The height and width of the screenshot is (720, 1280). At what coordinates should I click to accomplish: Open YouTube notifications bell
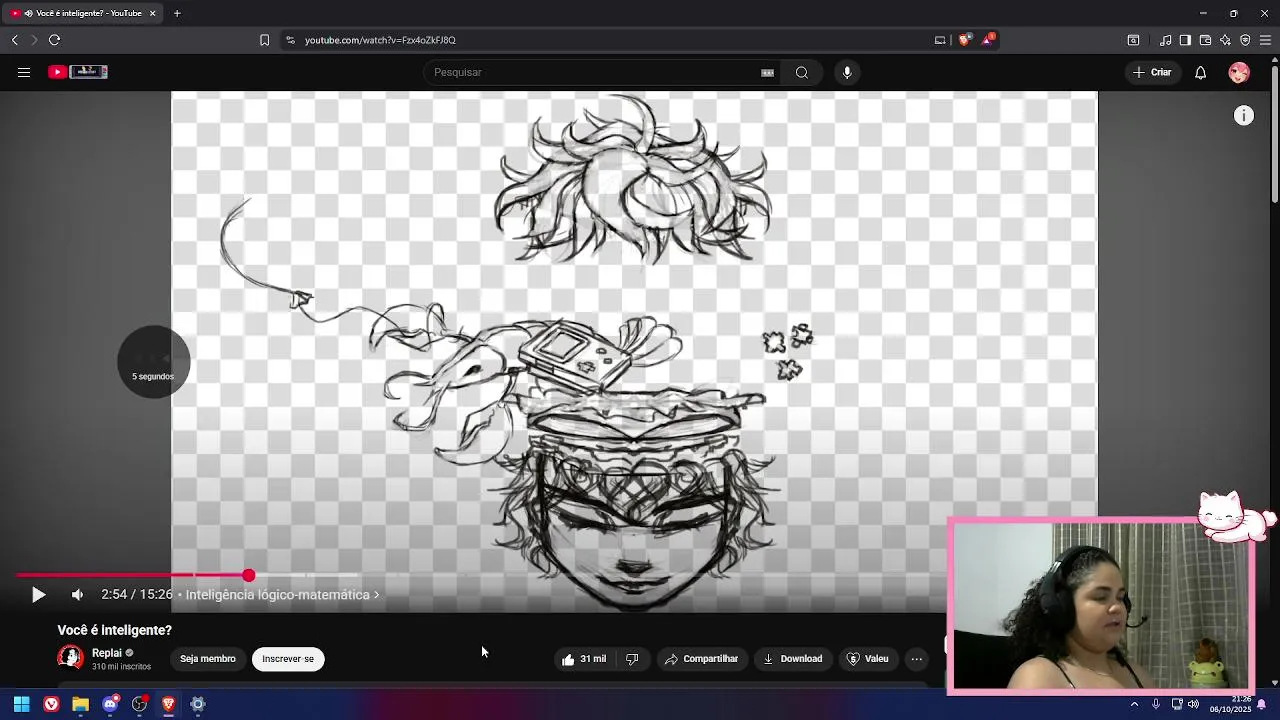pyautogui.click(x=1200, y=72)
